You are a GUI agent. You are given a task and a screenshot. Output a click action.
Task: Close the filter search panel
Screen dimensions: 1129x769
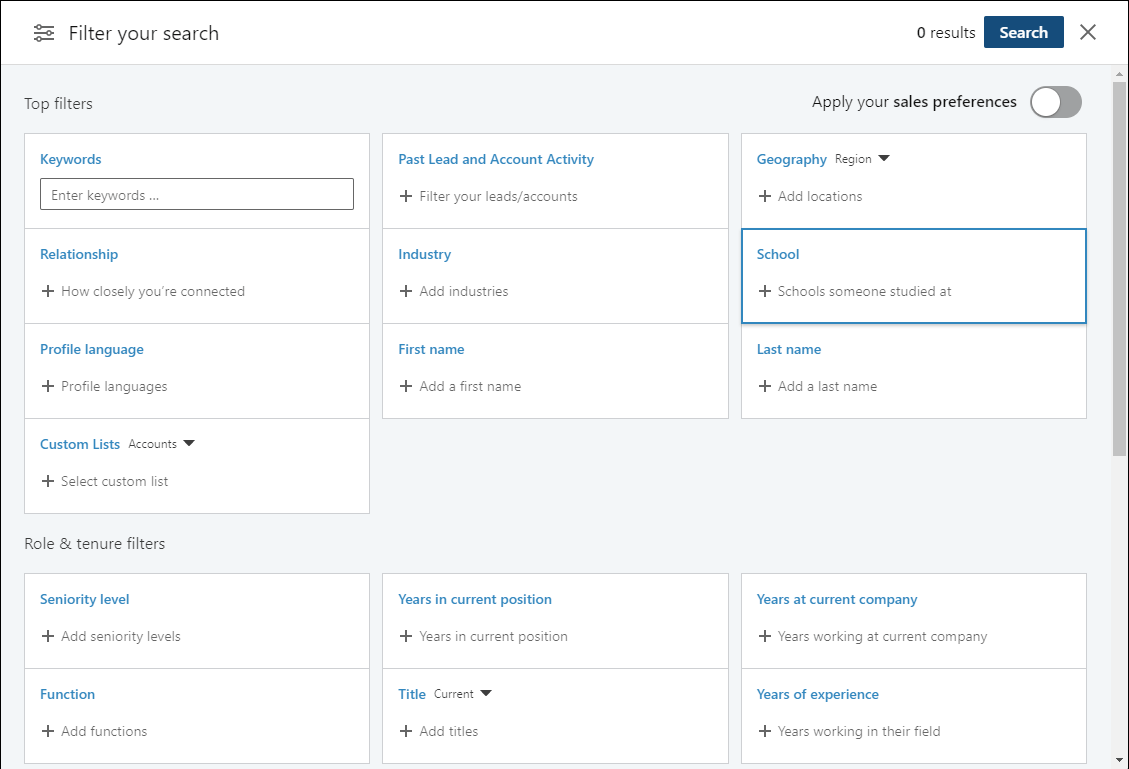1088,32
